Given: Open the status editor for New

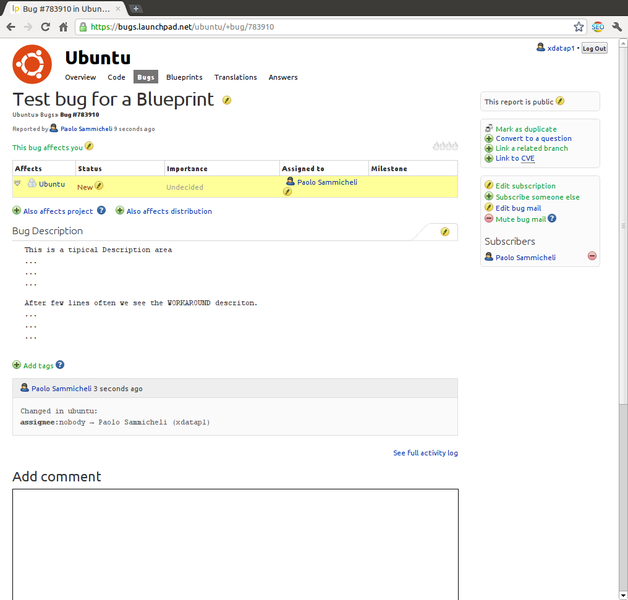Looking at the screenshot, I should [x=99, y=186].
